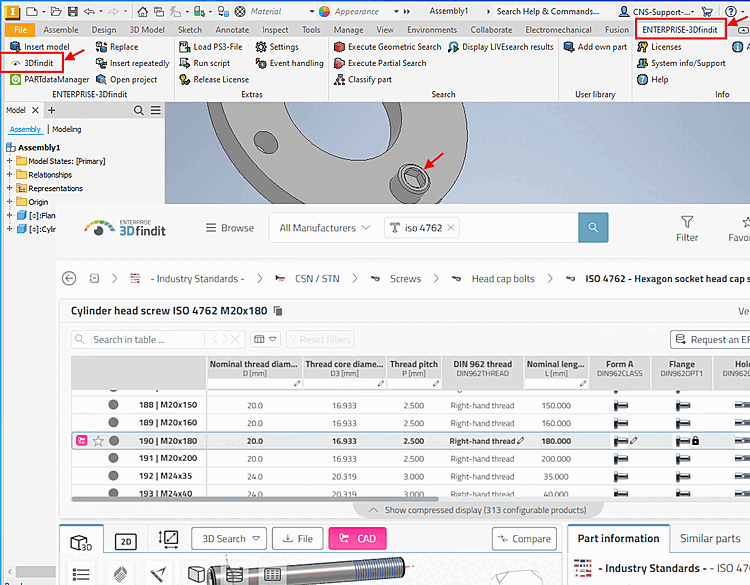This screenshot has width=750, height=585.
Task: Expand the Origin tree node
Action: pos(9,201)
